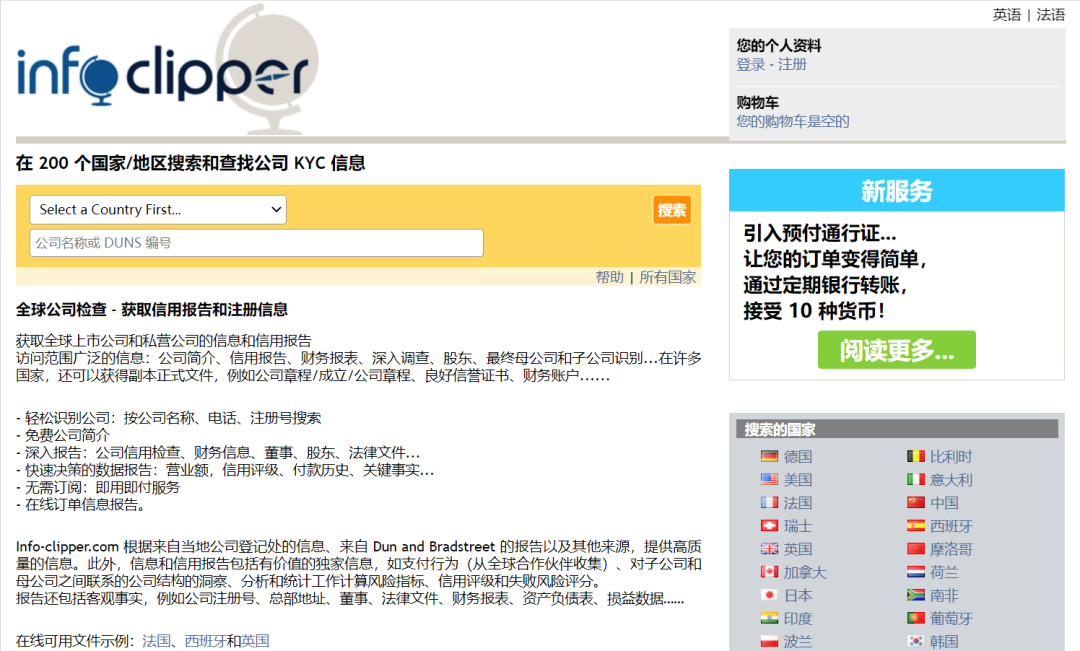Open the 法国 link in country list
The image size is (1080, 651).
798,503
